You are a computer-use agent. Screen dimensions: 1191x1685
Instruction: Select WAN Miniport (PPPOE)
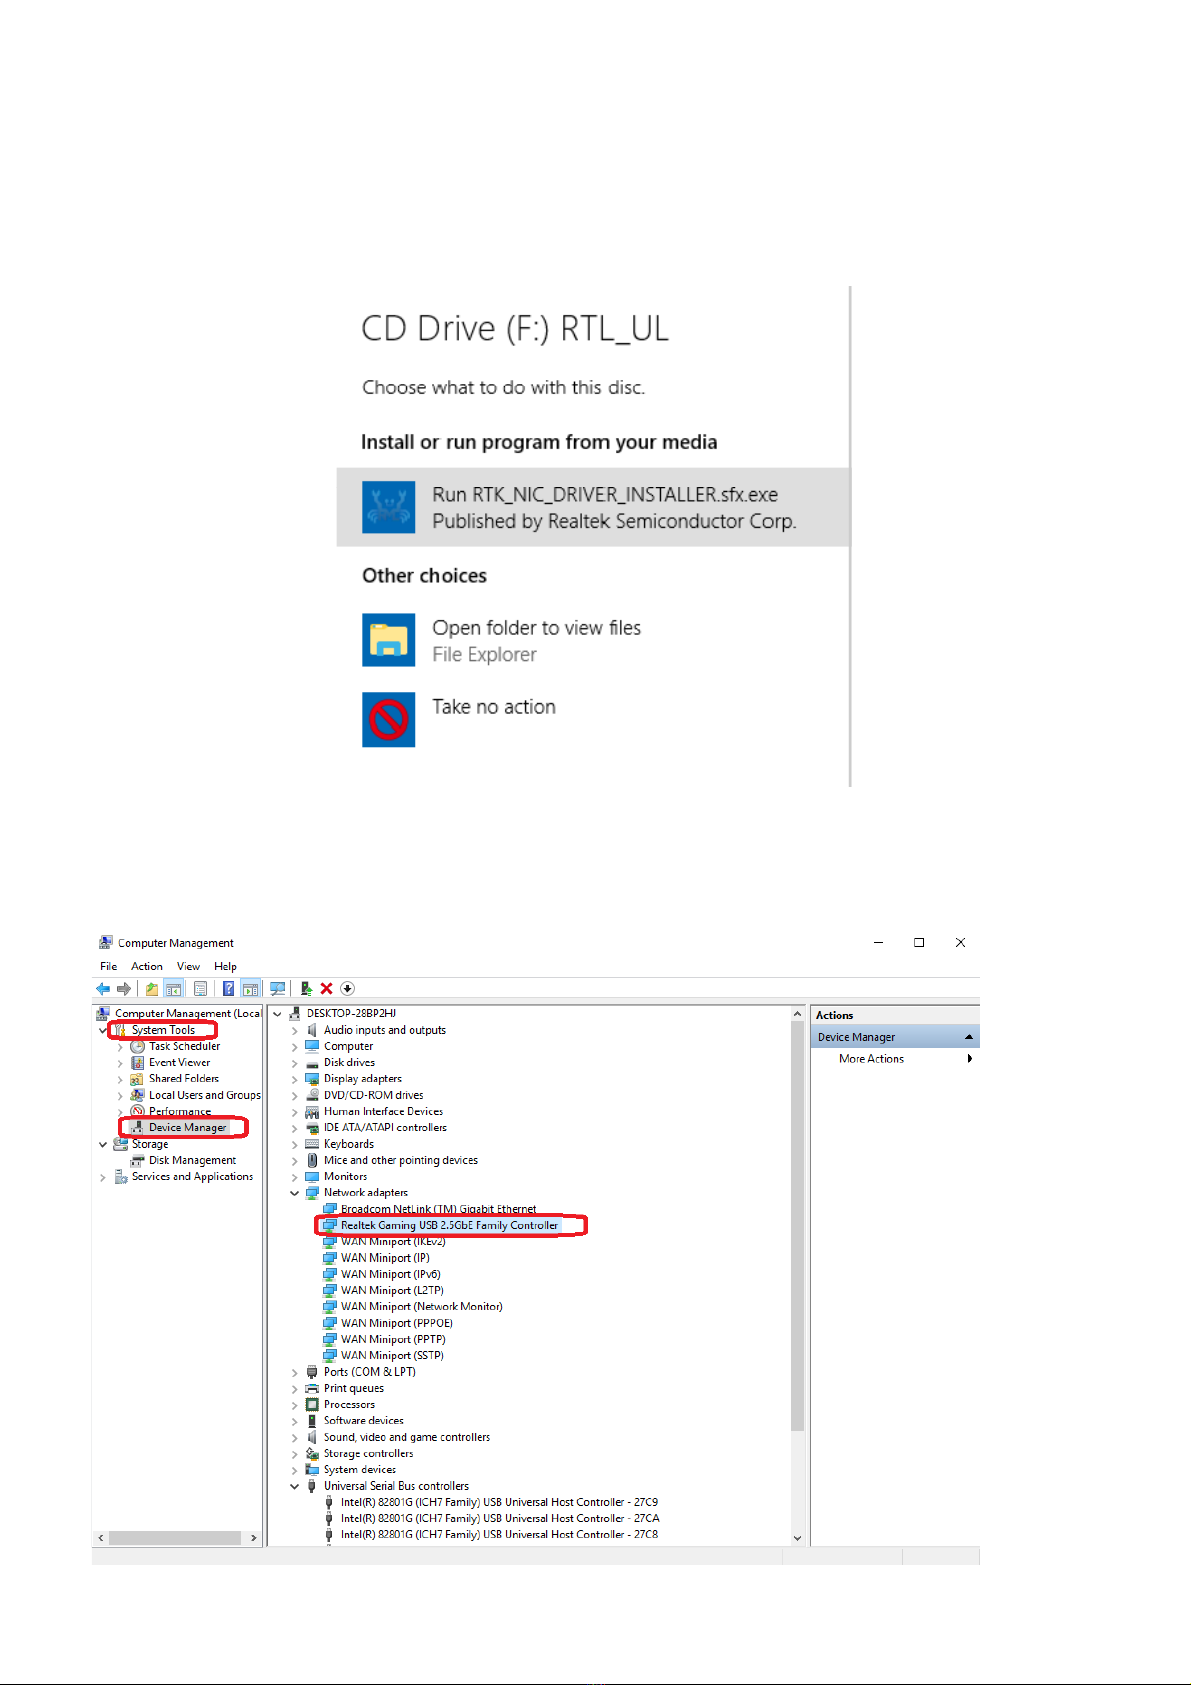(x=396, y=1323)
